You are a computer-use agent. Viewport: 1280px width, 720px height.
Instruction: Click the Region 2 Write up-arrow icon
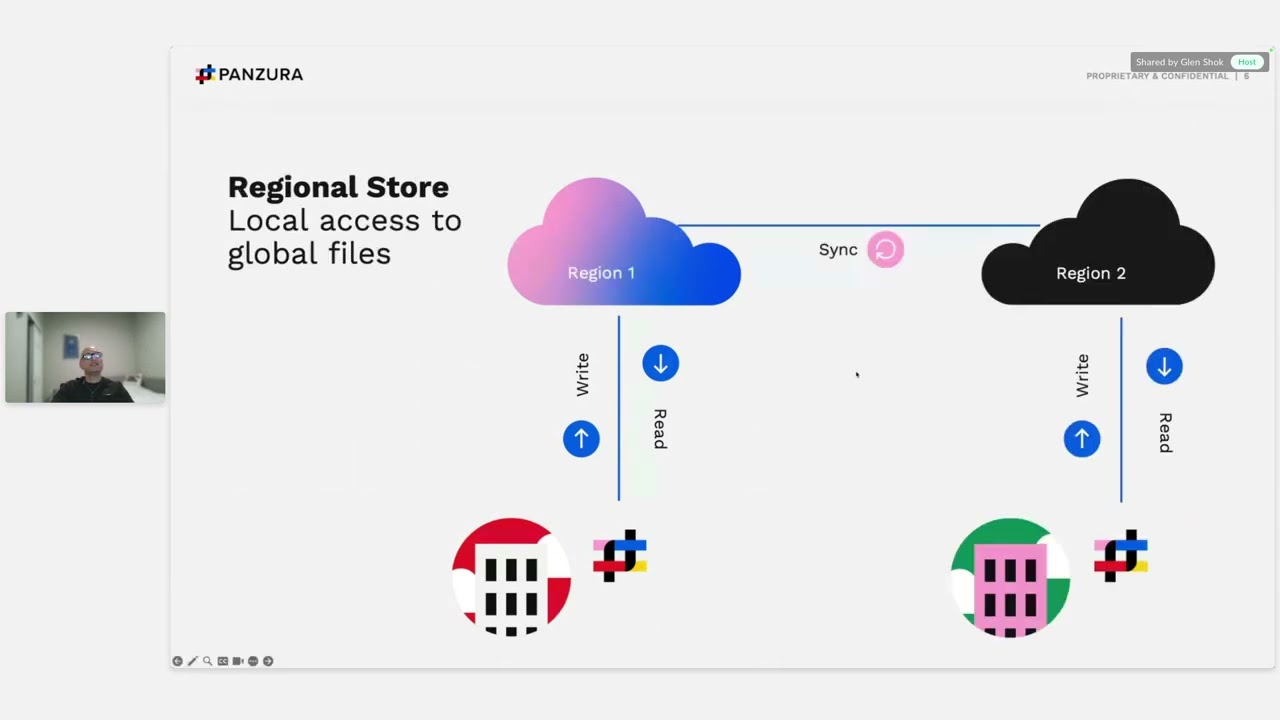coord(1082,439)
